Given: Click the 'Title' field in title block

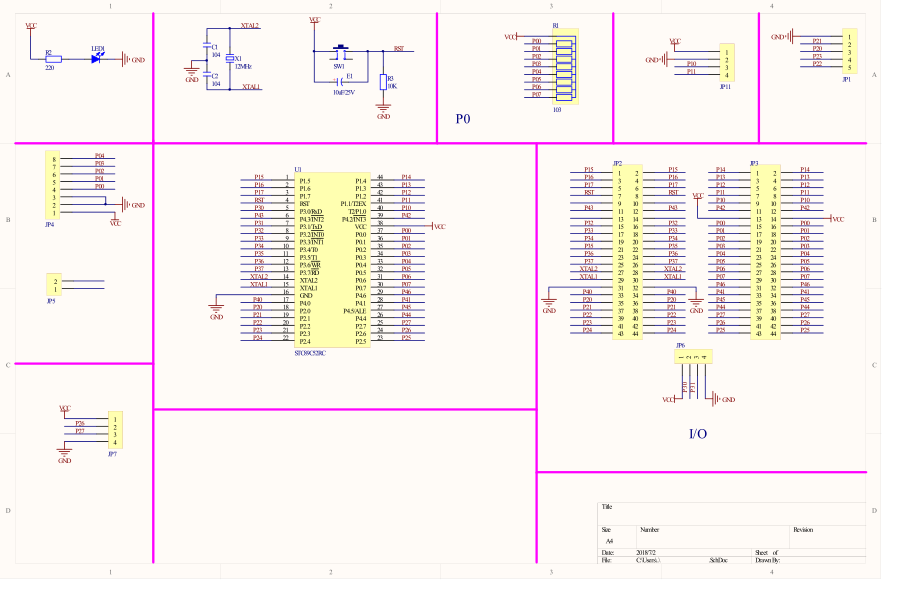Looking at the screenshot, I should pos(607,507).
